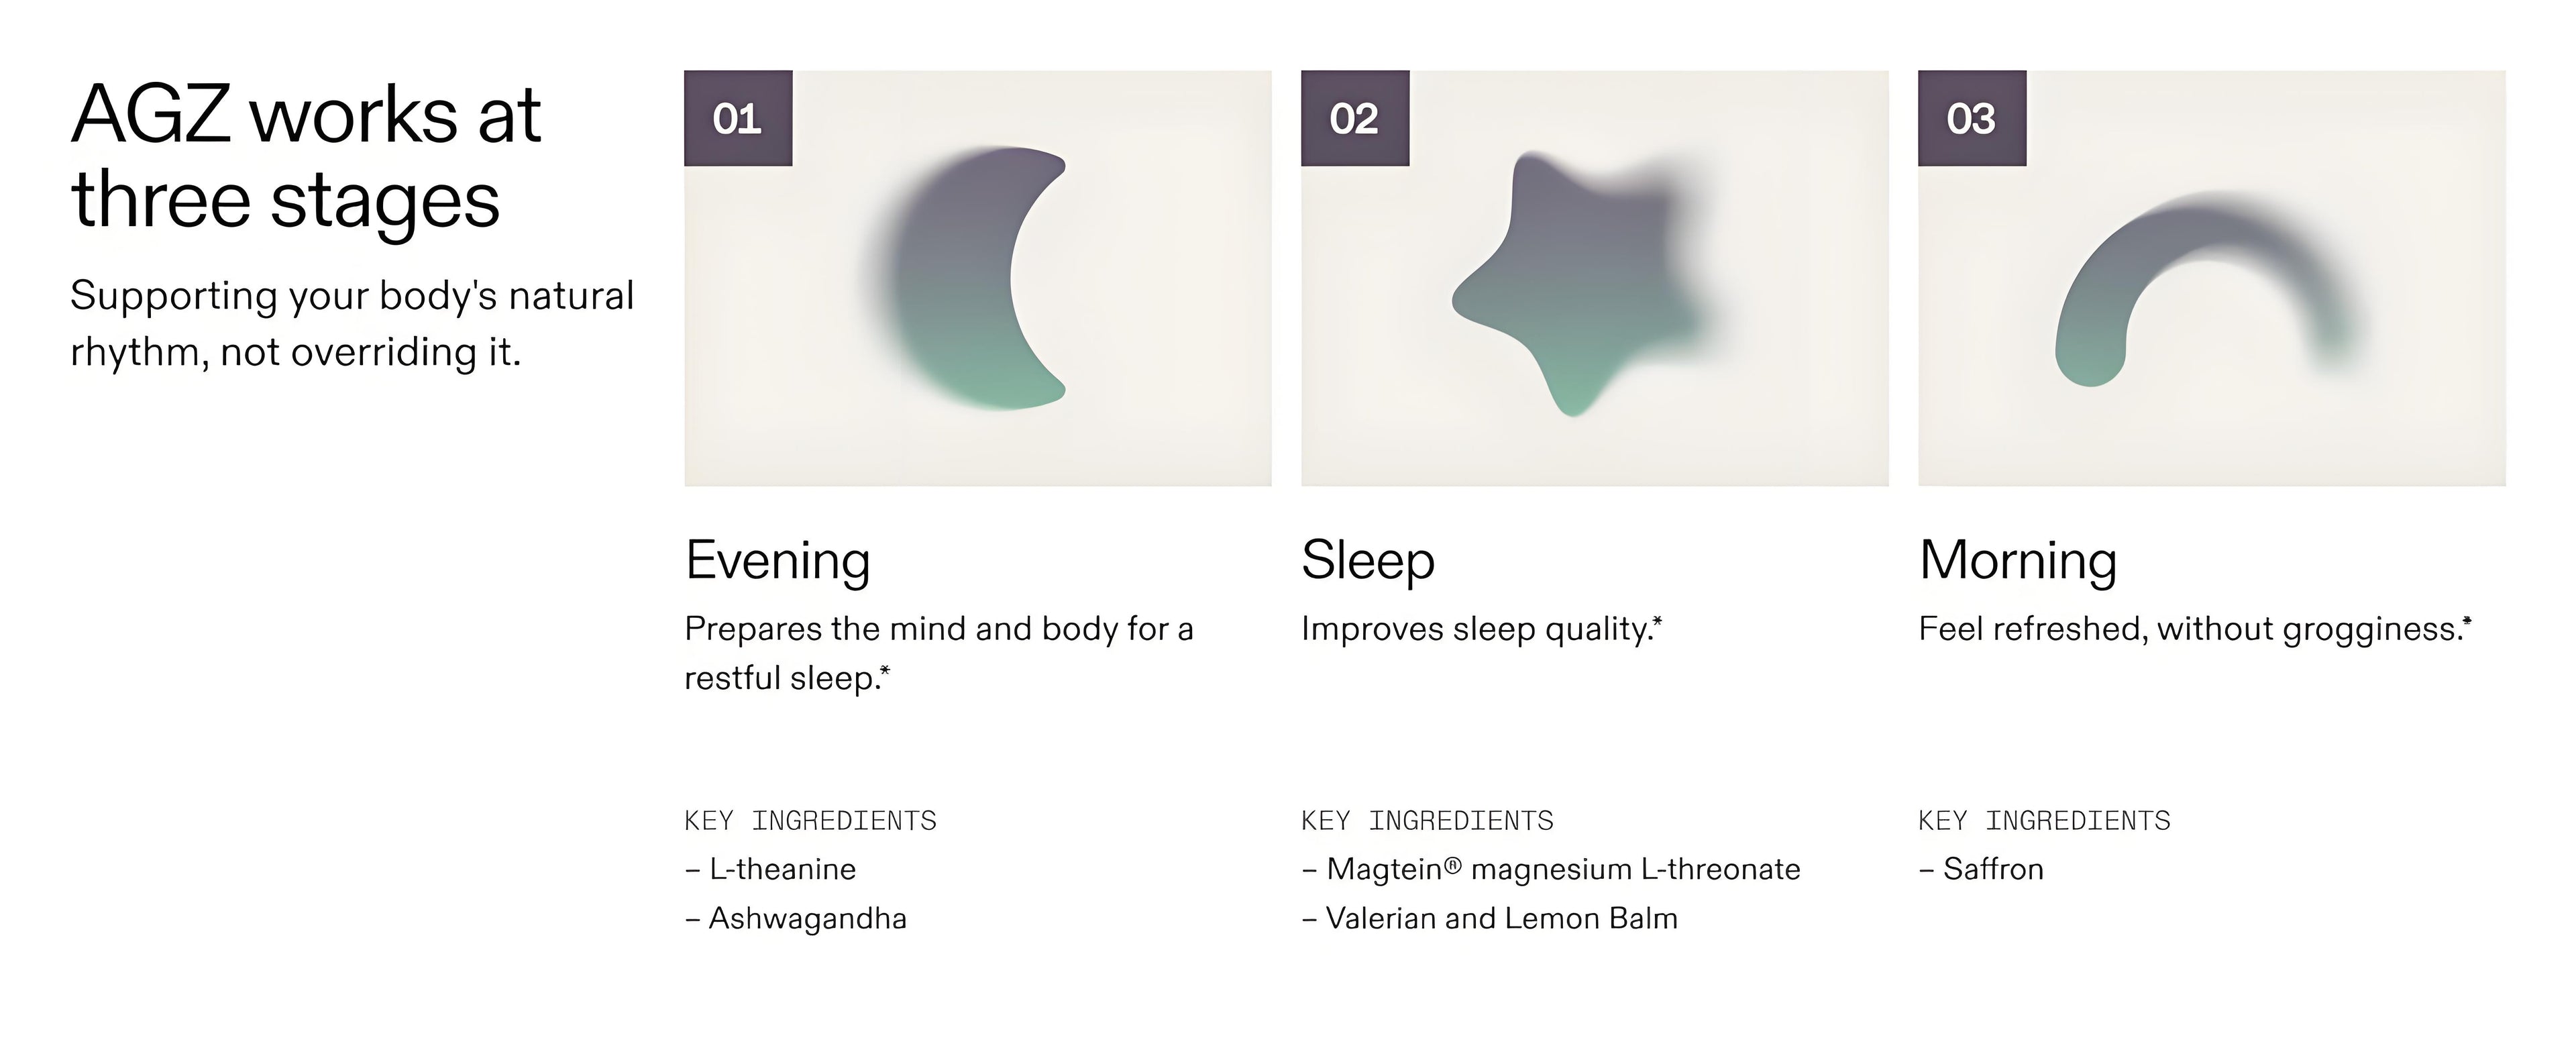2576x1056 pixels.
Task: Click the Saffron ingredient
Action: pos(1993,869)
